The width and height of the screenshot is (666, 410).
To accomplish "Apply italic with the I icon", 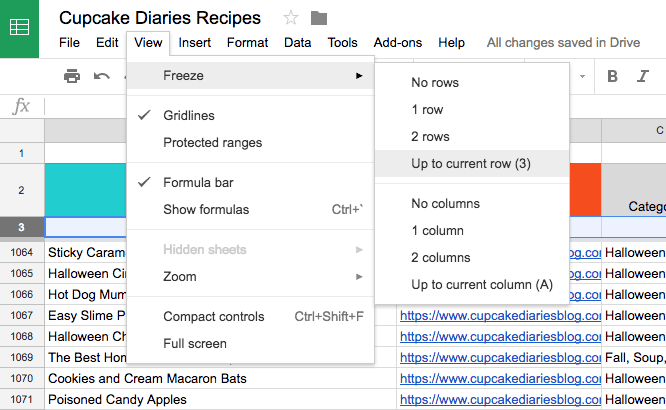I will point(643,76).
